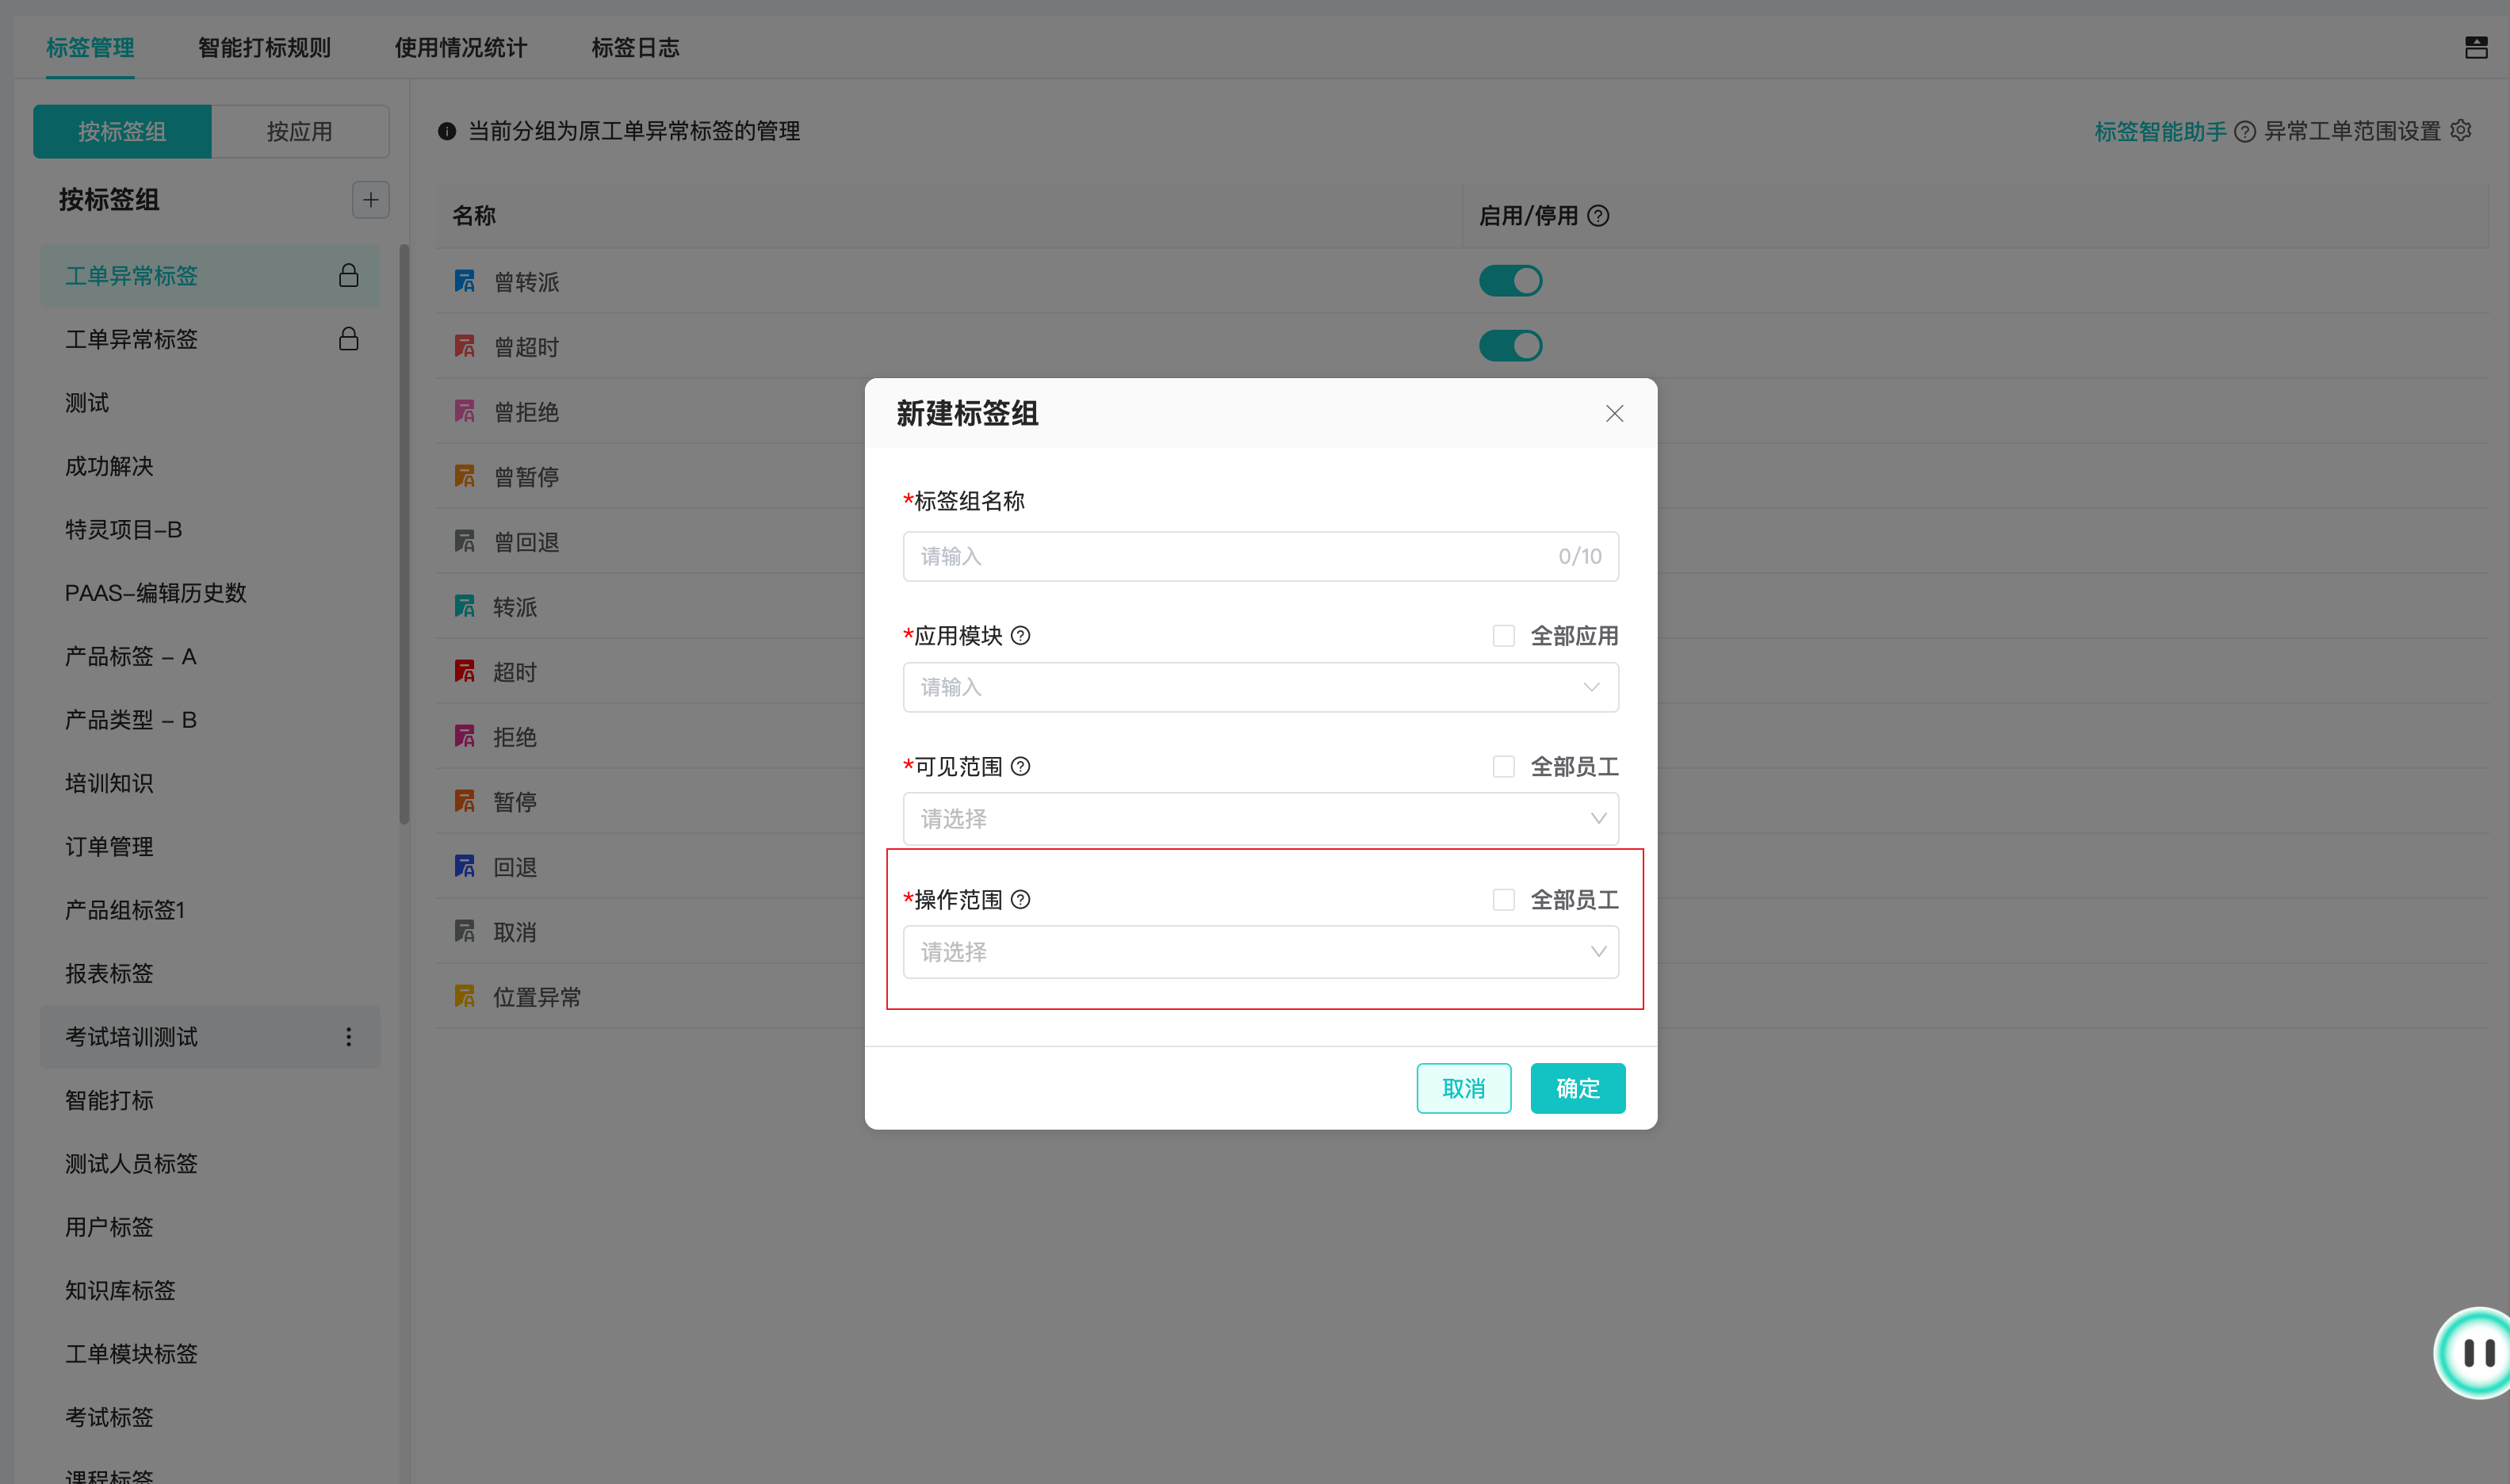Switch to 标签管理 tab
This screenshot has width=2510, height=1484.
90,48
